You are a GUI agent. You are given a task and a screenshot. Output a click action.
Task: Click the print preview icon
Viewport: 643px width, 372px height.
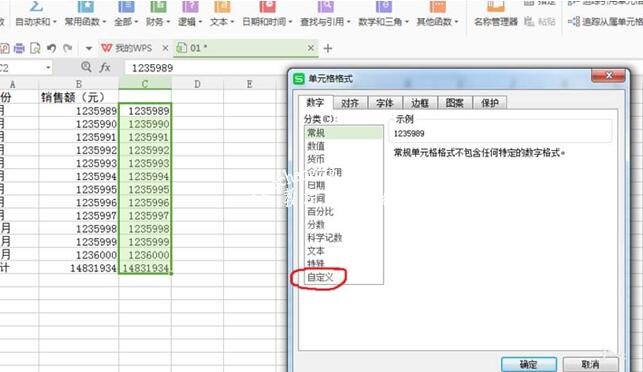tap(35, 48)
